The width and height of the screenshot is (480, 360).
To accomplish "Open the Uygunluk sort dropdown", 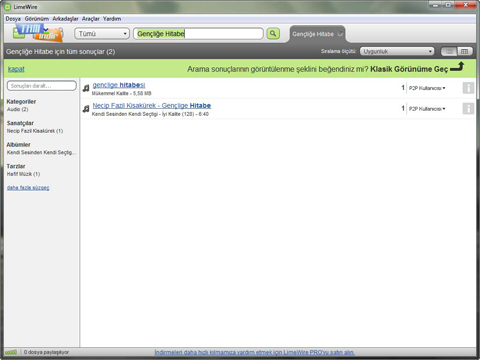I will pyautogui.click(x=397, y=51).
